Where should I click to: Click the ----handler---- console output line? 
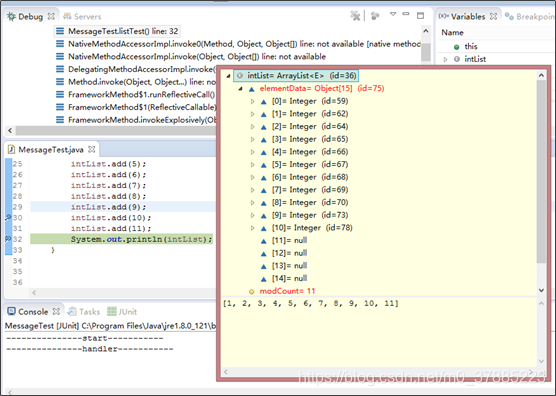pos(90,349)
